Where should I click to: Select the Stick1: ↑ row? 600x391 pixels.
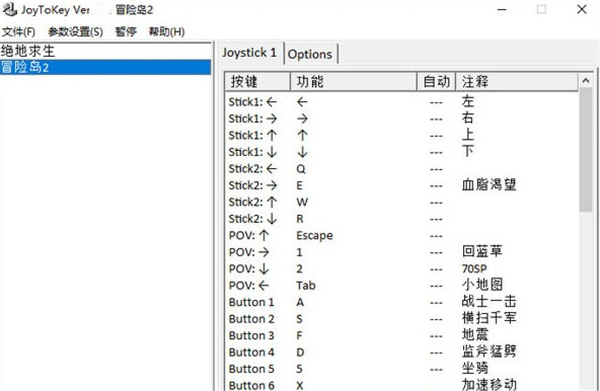[x=402, y=135]
